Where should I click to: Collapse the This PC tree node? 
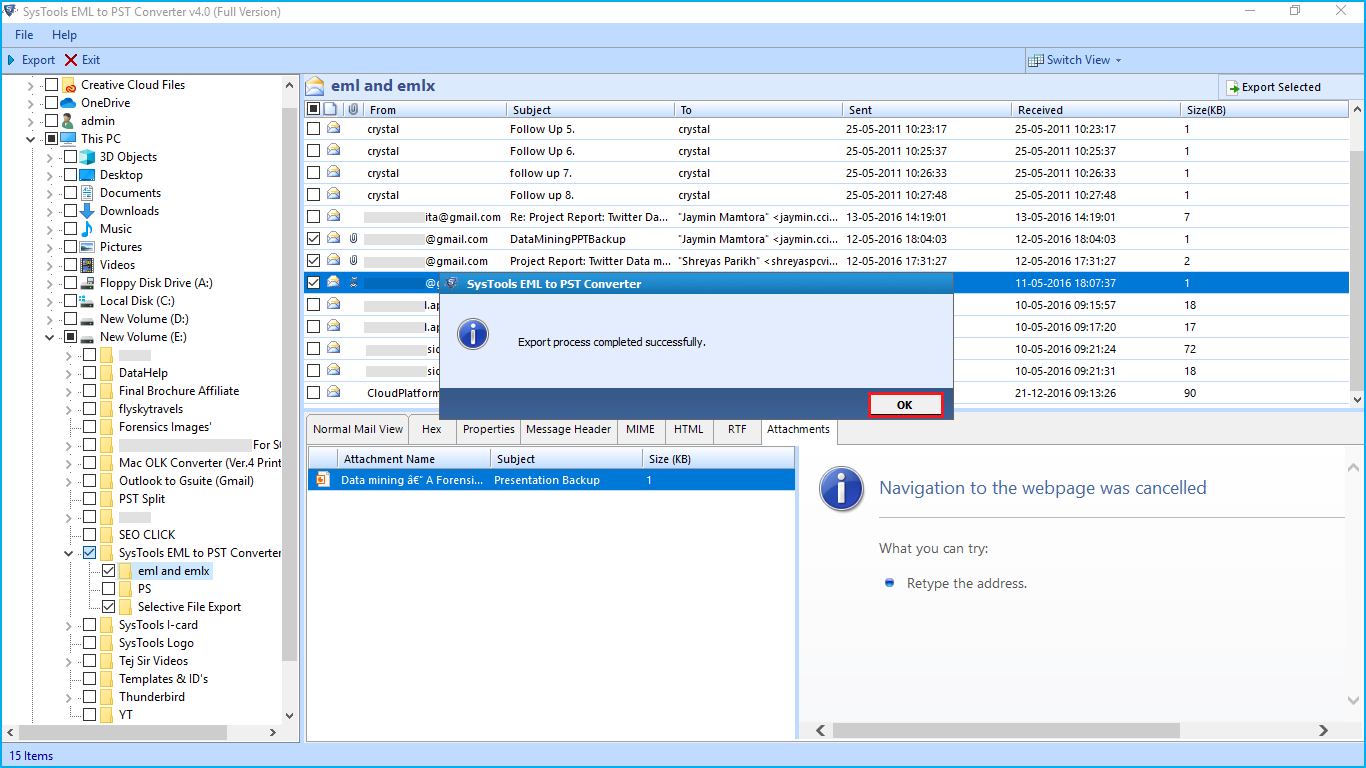click(x=30, y=139)
